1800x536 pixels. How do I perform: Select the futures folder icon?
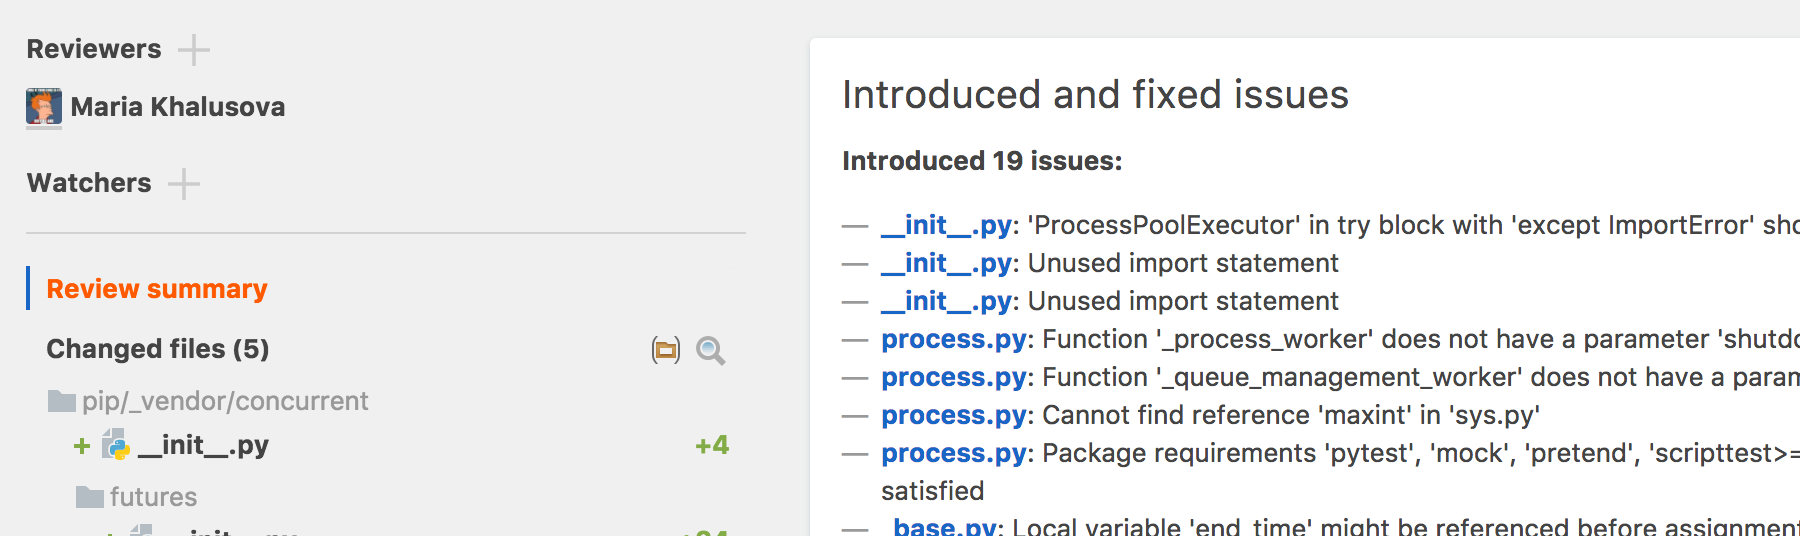(x=90, y=497)
